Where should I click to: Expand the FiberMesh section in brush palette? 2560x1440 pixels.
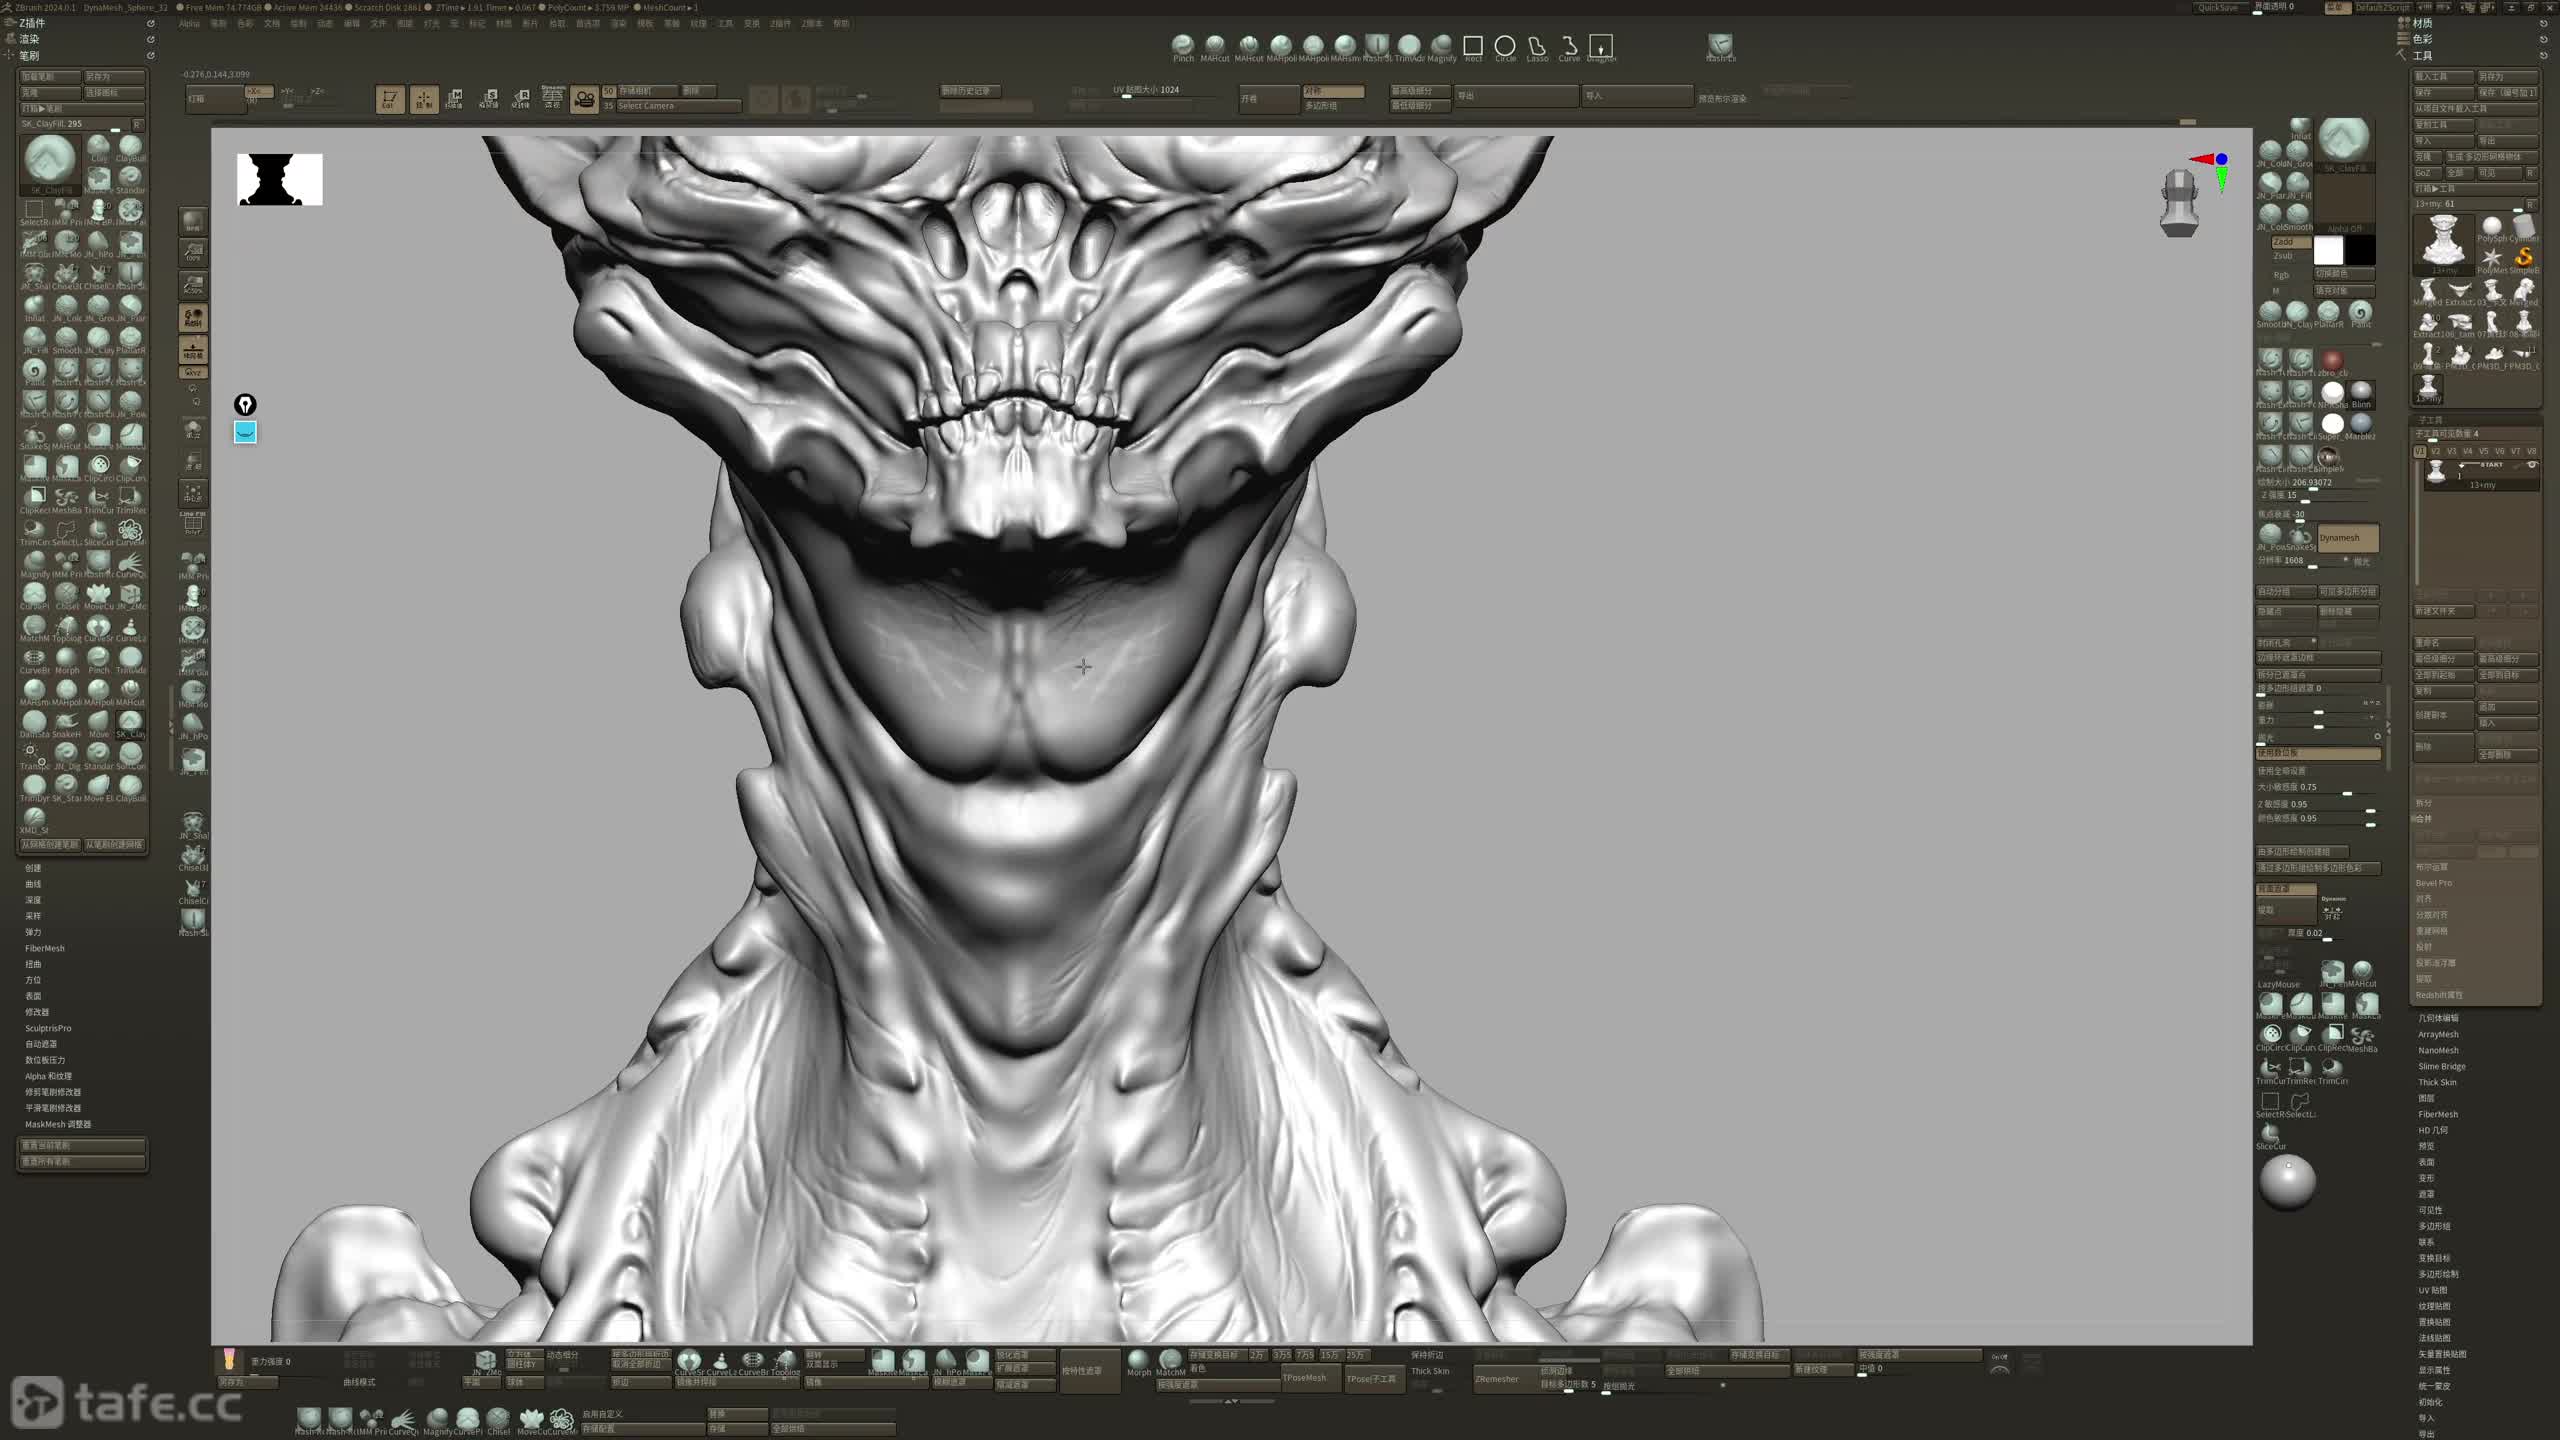click(x=45, y=948)
